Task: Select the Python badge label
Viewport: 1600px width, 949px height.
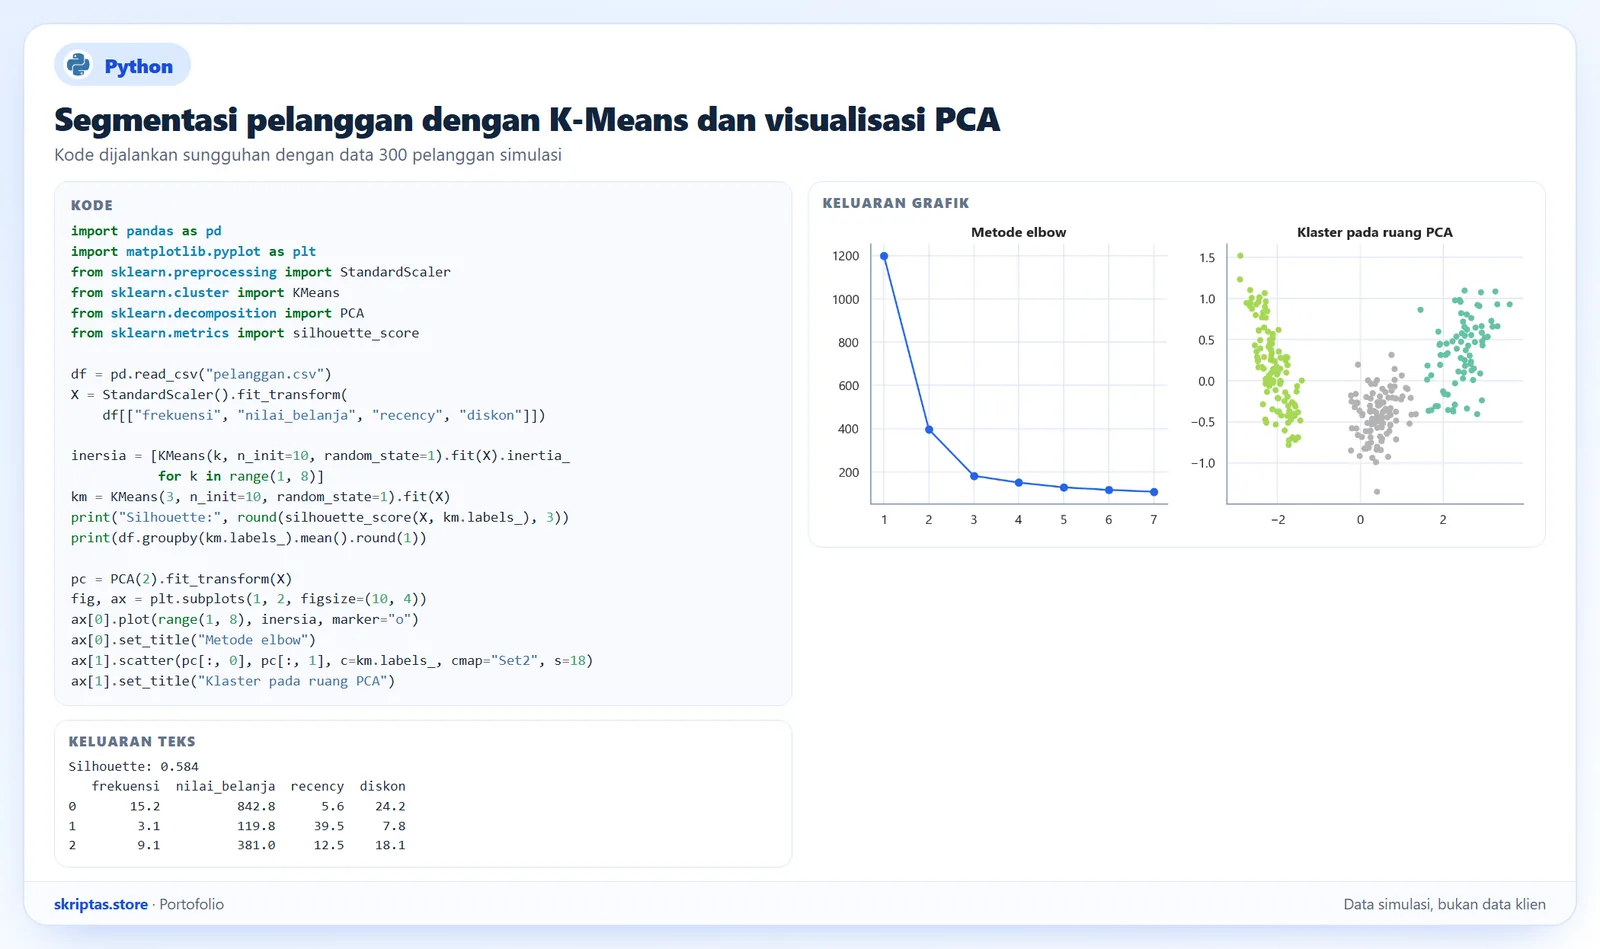Action: point(139,66)
